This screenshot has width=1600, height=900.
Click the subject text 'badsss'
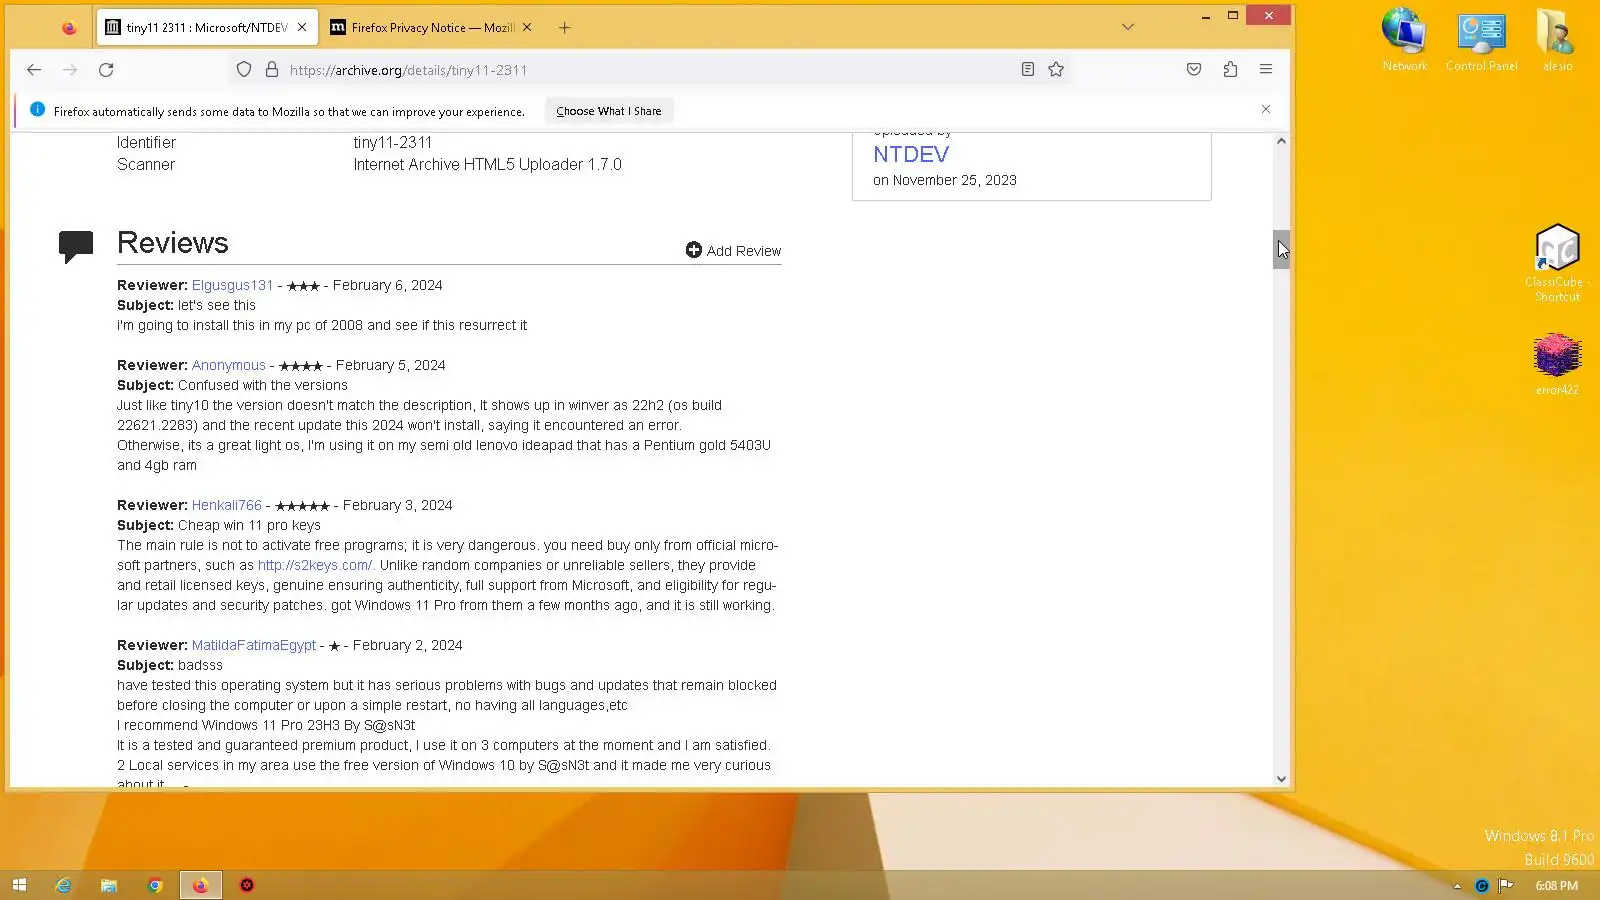(200, 666)
